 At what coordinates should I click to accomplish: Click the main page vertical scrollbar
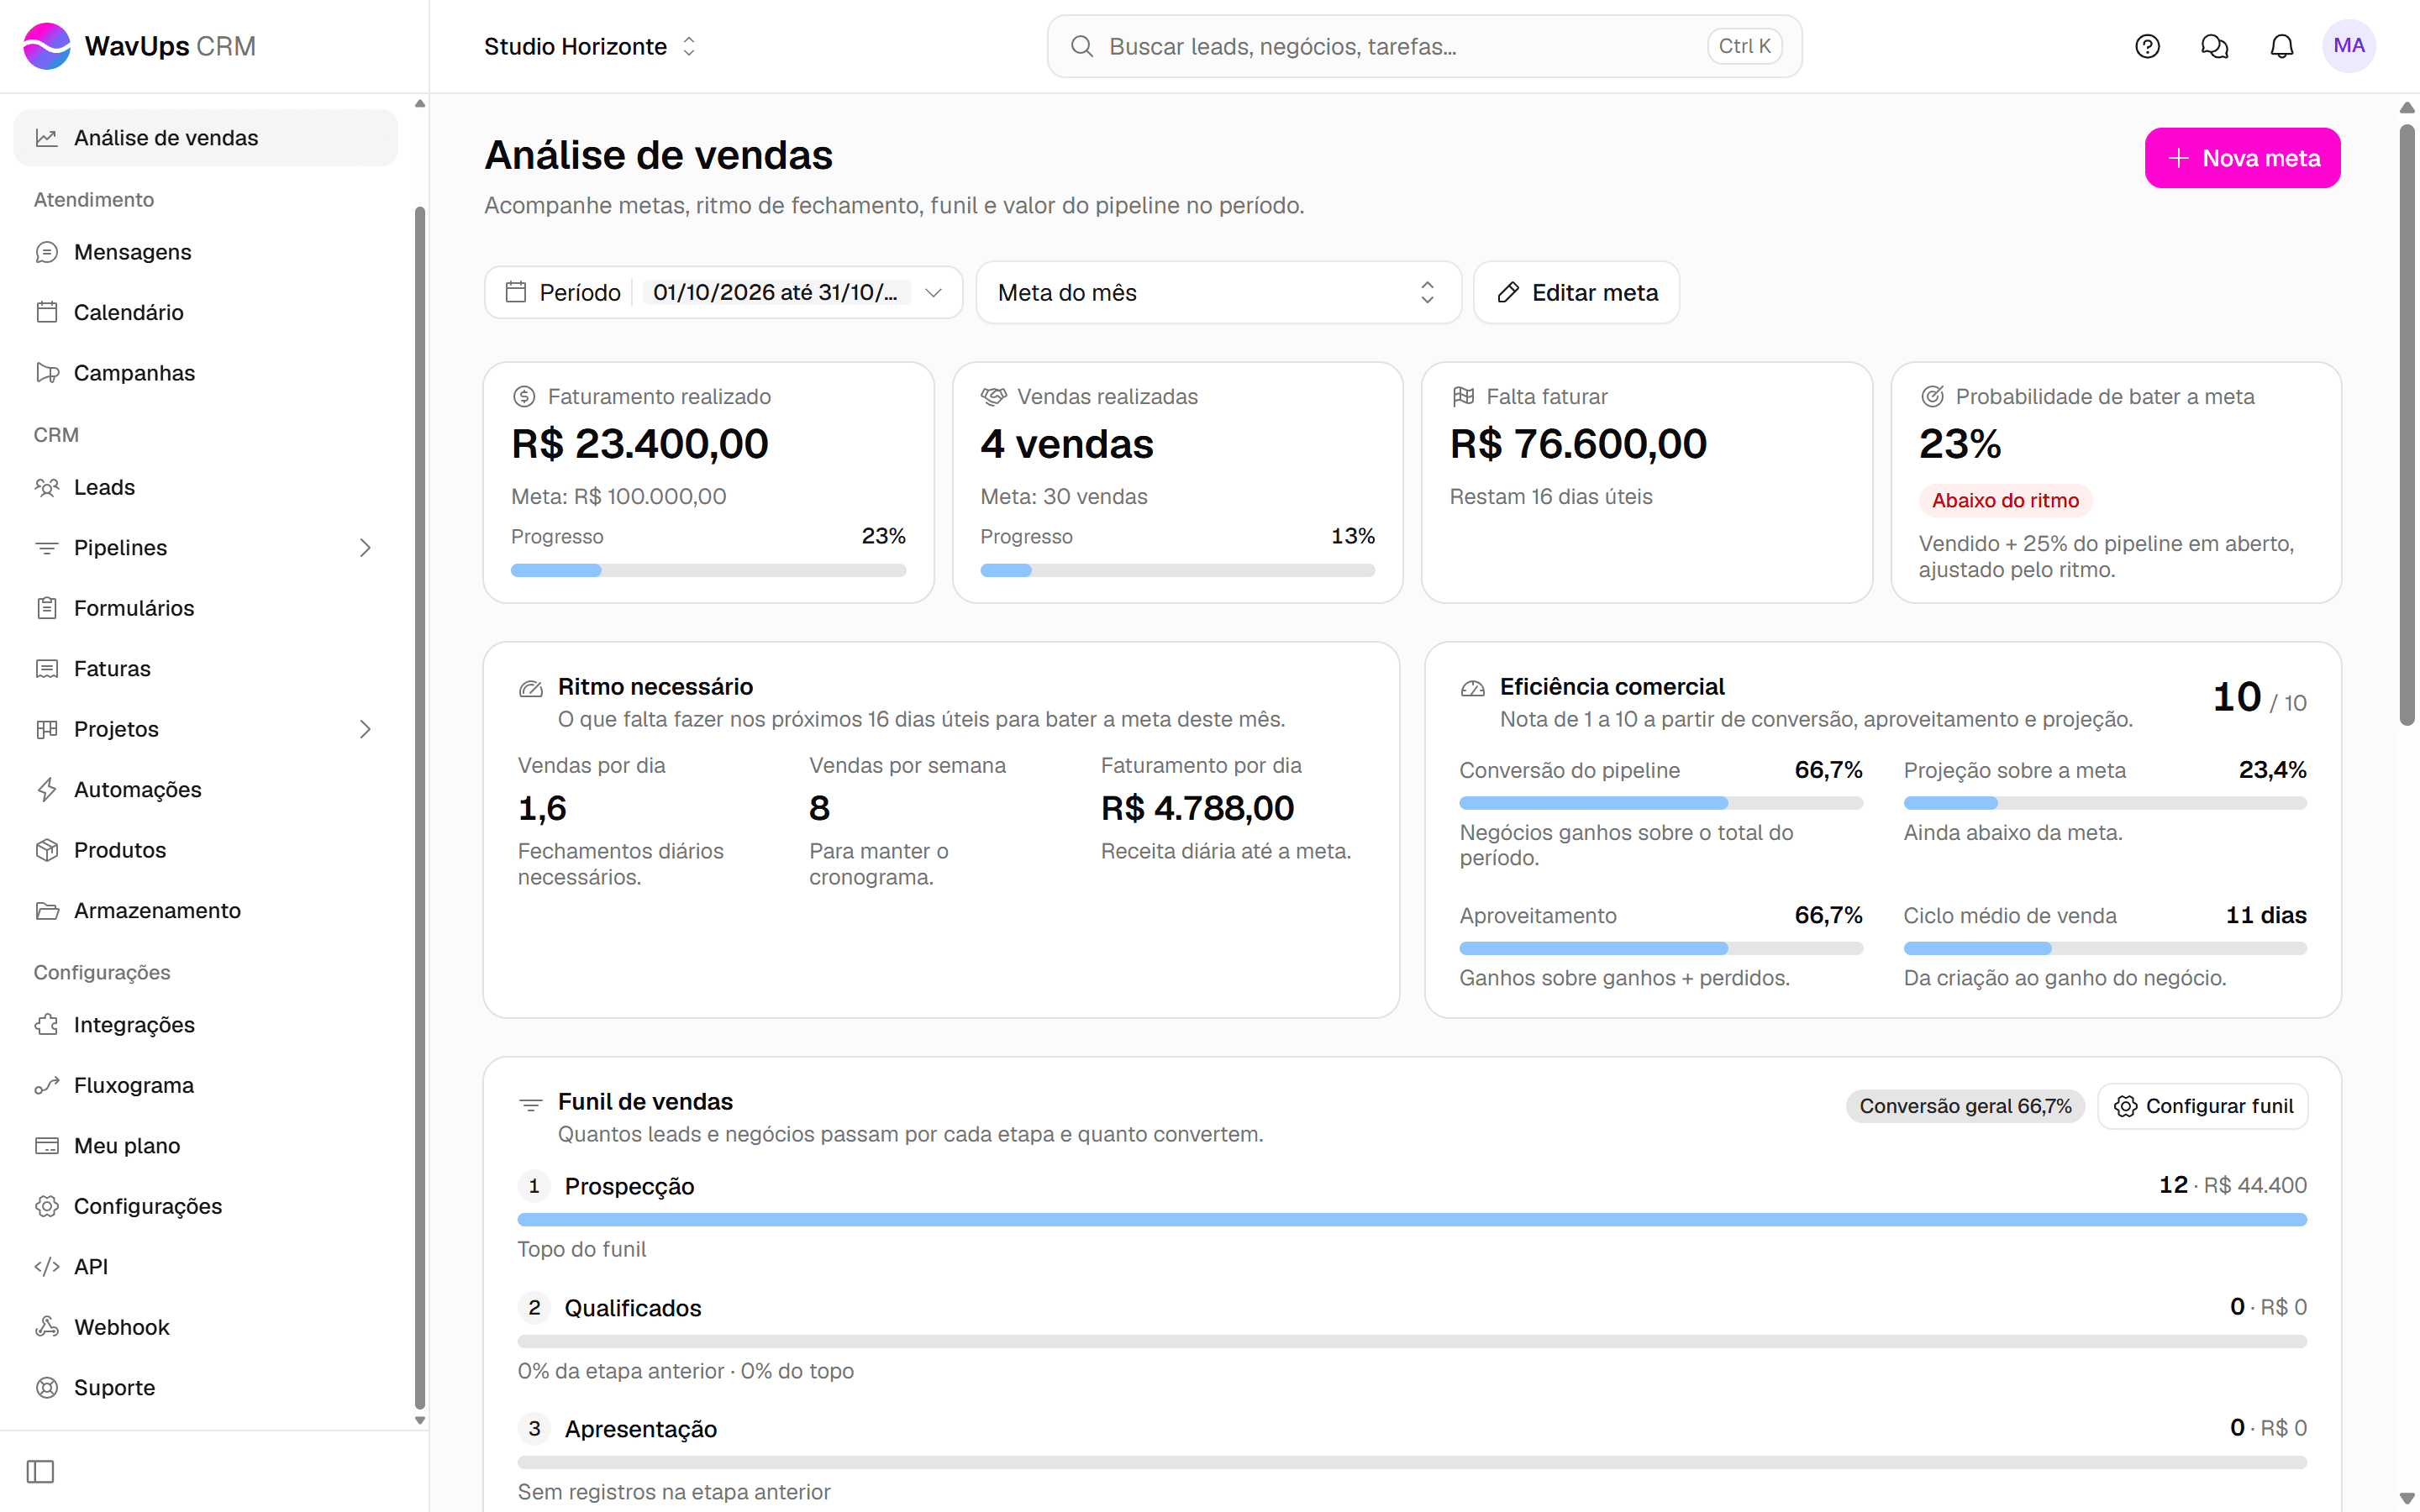2408,425
